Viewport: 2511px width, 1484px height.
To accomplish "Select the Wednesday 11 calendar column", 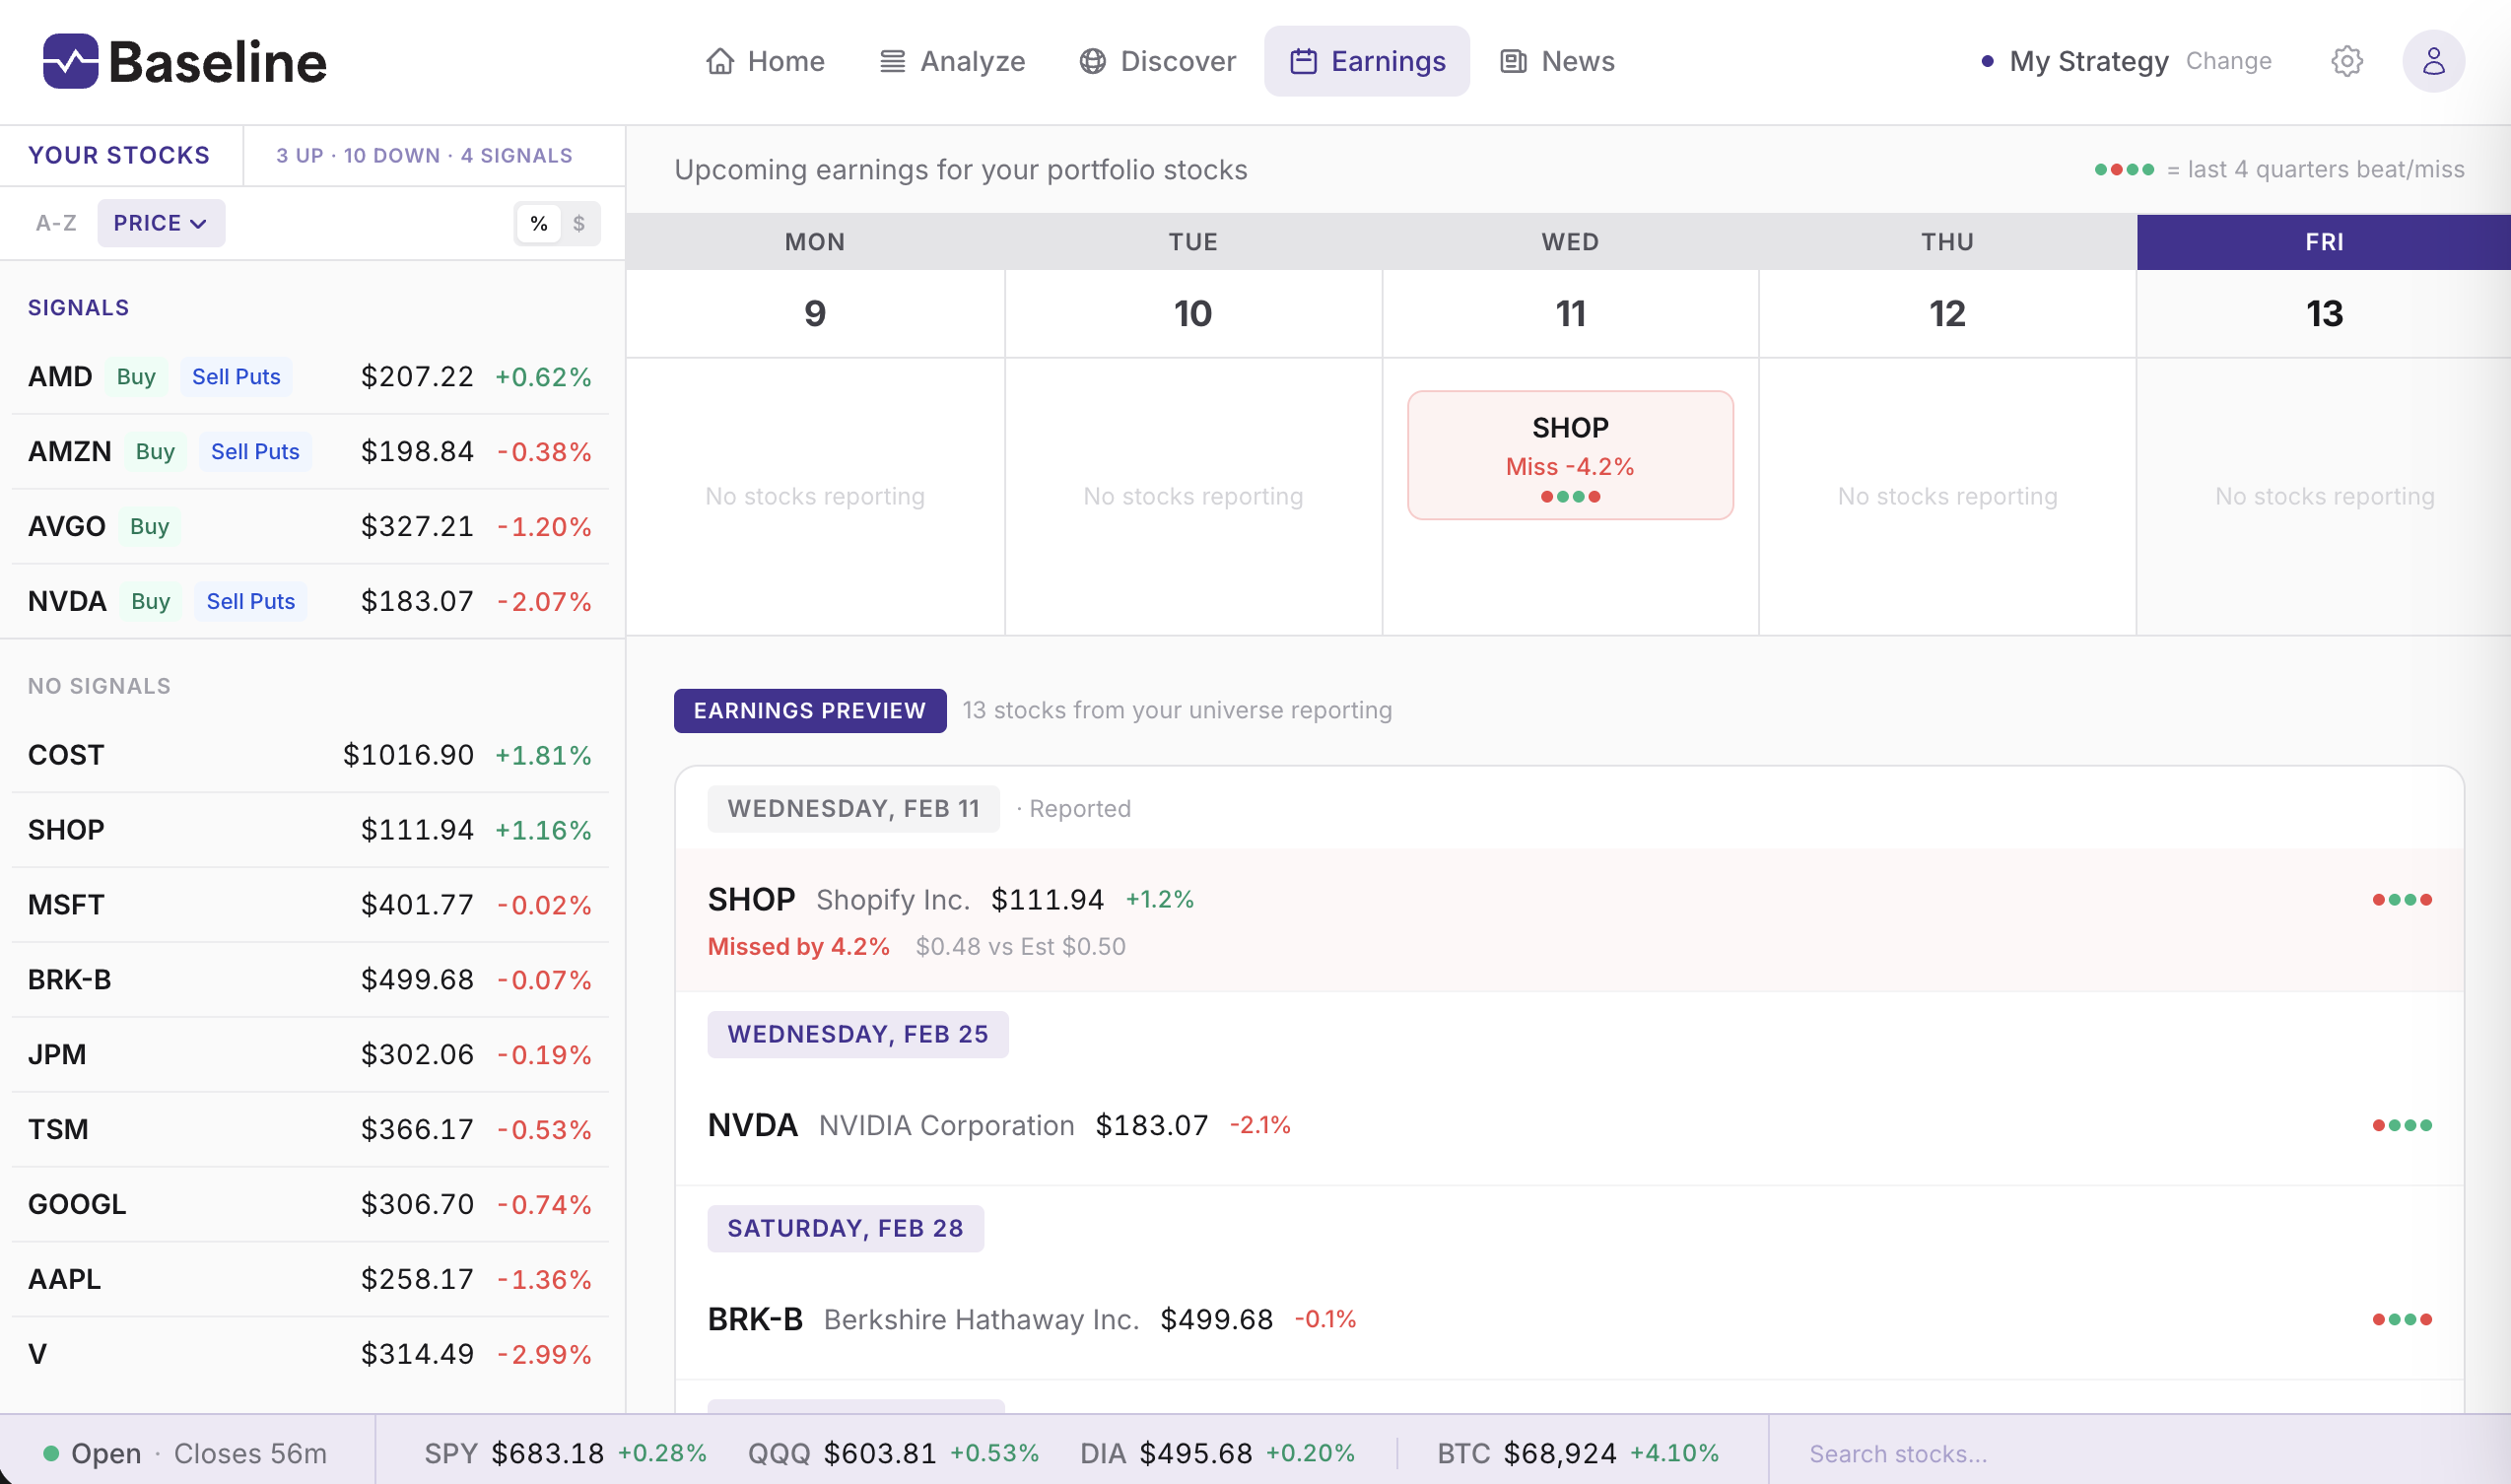I will click(1569, 313).
